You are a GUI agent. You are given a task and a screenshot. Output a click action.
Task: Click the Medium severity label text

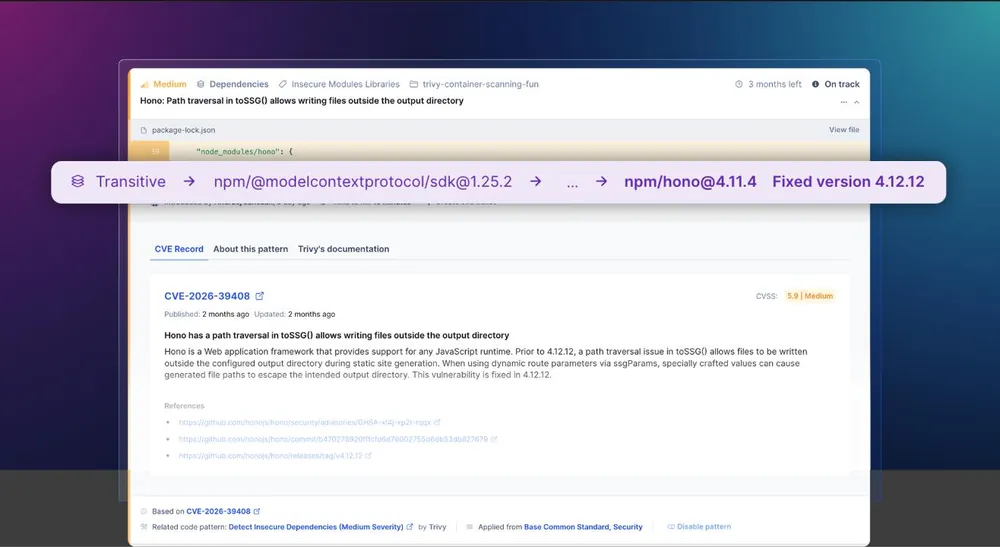(x=170, y=84)
